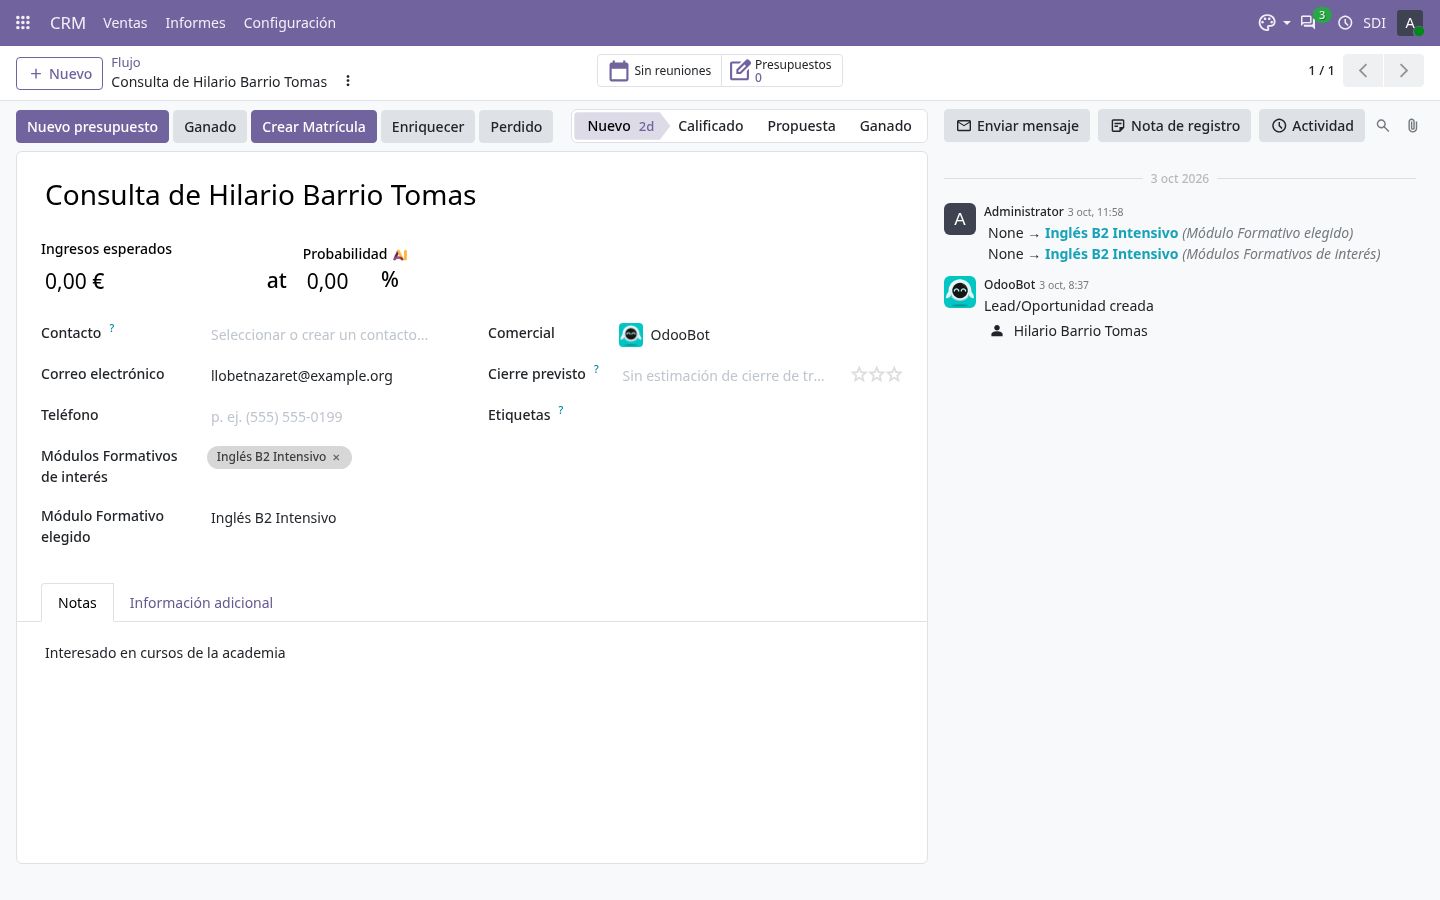The image size is (1440, 900).
Task: Click the OdooBot avatar in chatter
Action: 960,292
